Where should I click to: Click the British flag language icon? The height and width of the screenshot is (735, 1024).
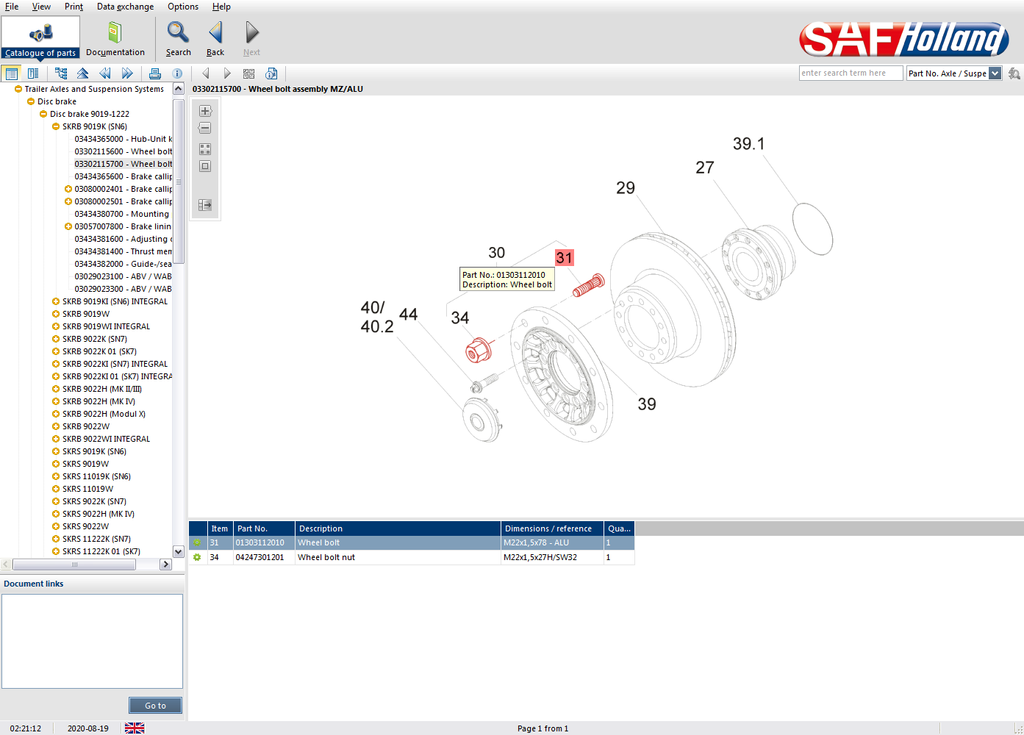[134, 728]
